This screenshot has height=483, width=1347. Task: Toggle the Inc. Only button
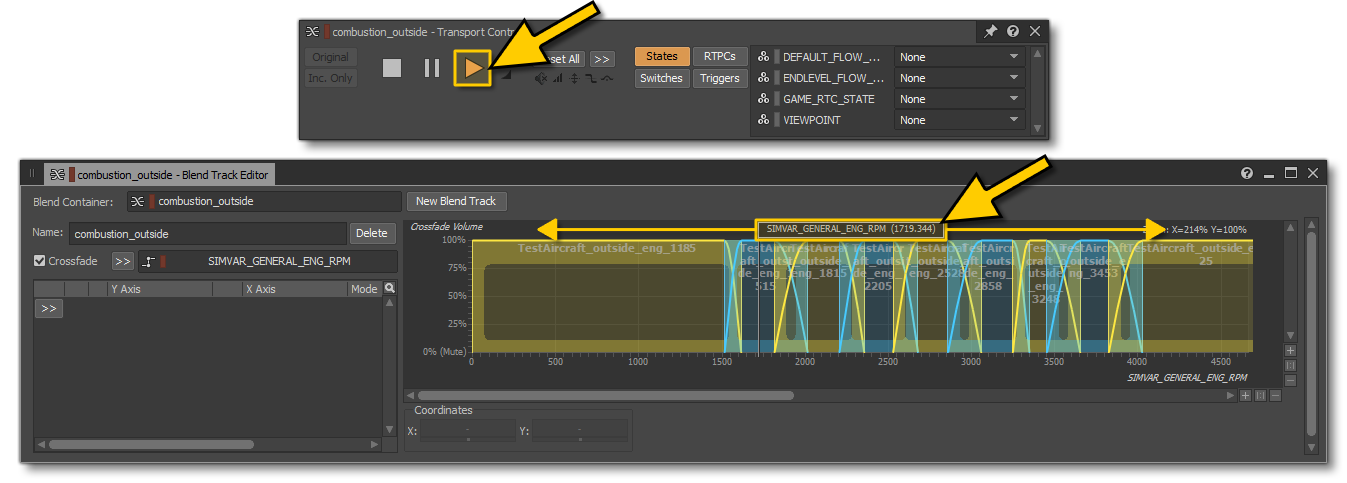(330, 78)
